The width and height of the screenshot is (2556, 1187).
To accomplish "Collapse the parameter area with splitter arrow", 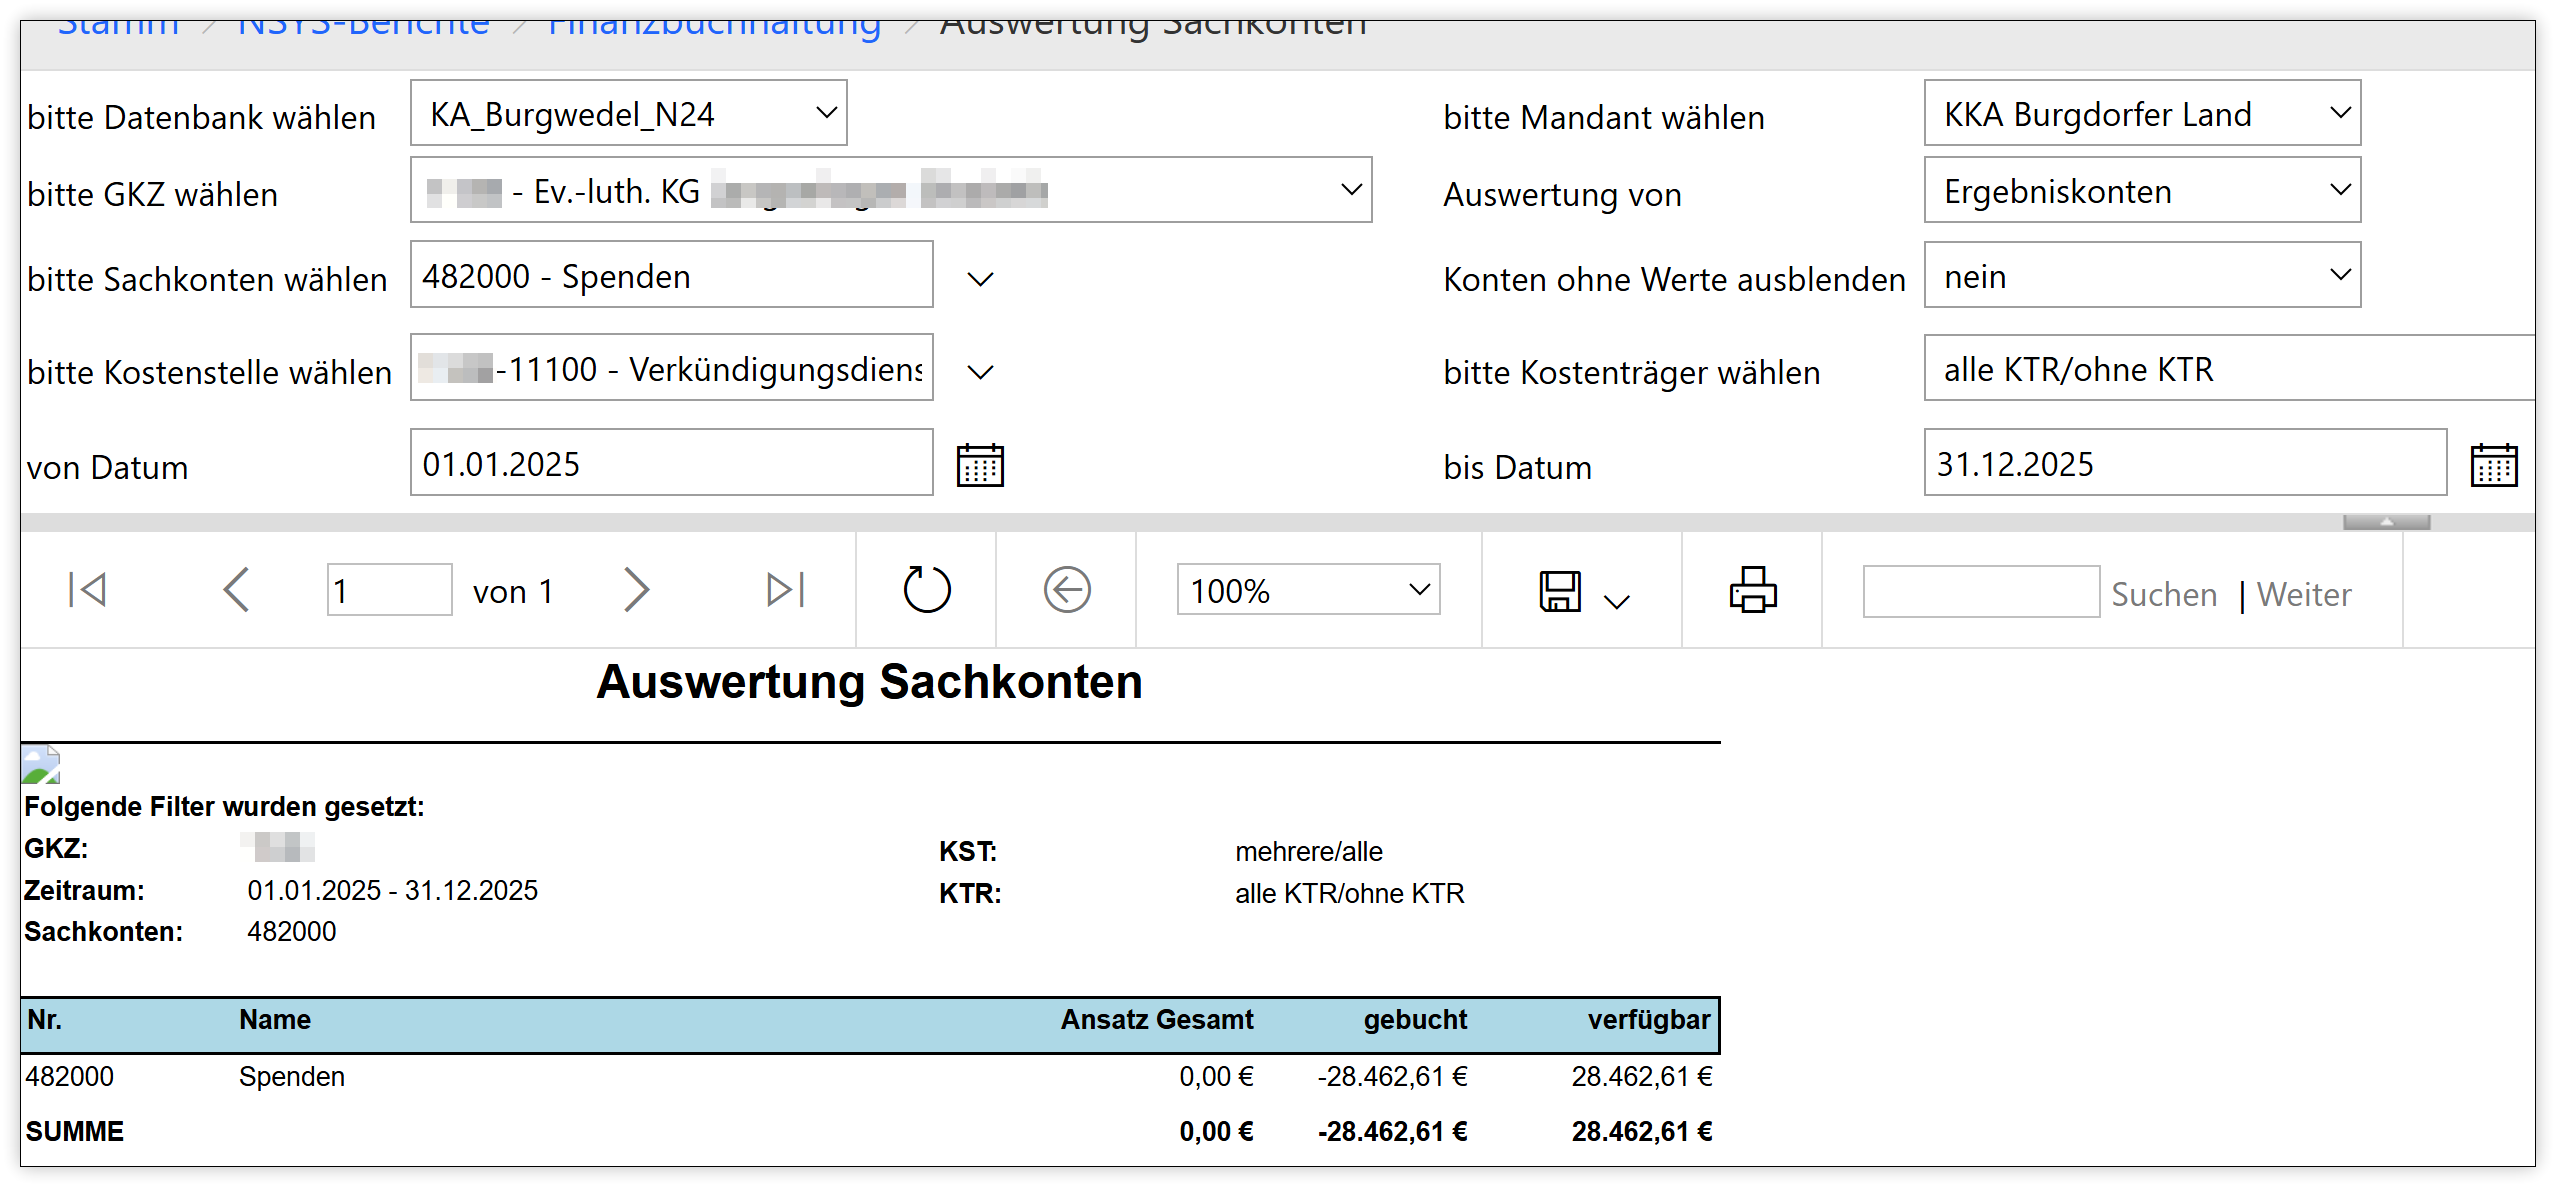I will (2386, 522).
